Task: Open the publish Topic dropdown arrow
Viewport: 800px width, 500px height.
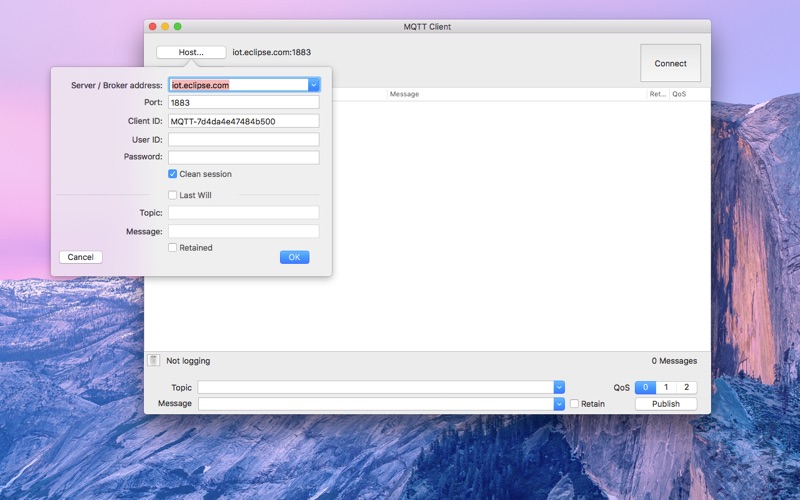Action: point(559,387)
